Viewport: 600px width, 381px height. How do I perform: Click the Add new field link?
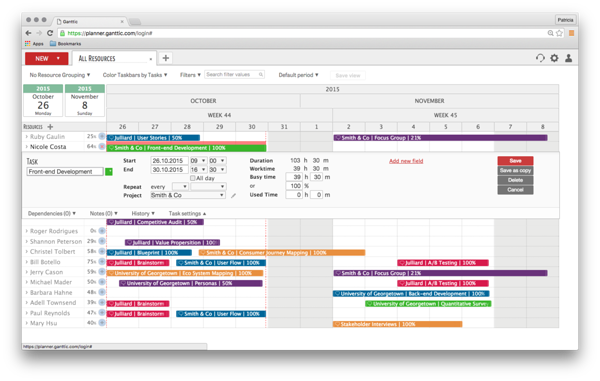click(406, 161)
